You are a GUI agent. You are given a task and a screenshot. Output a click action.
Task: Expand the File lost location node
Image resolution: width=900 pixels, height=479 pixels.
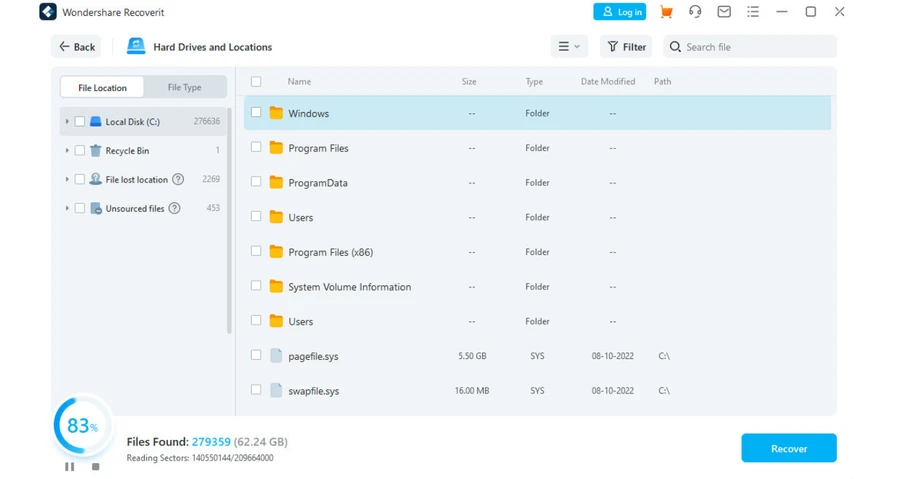coord(67,179)
